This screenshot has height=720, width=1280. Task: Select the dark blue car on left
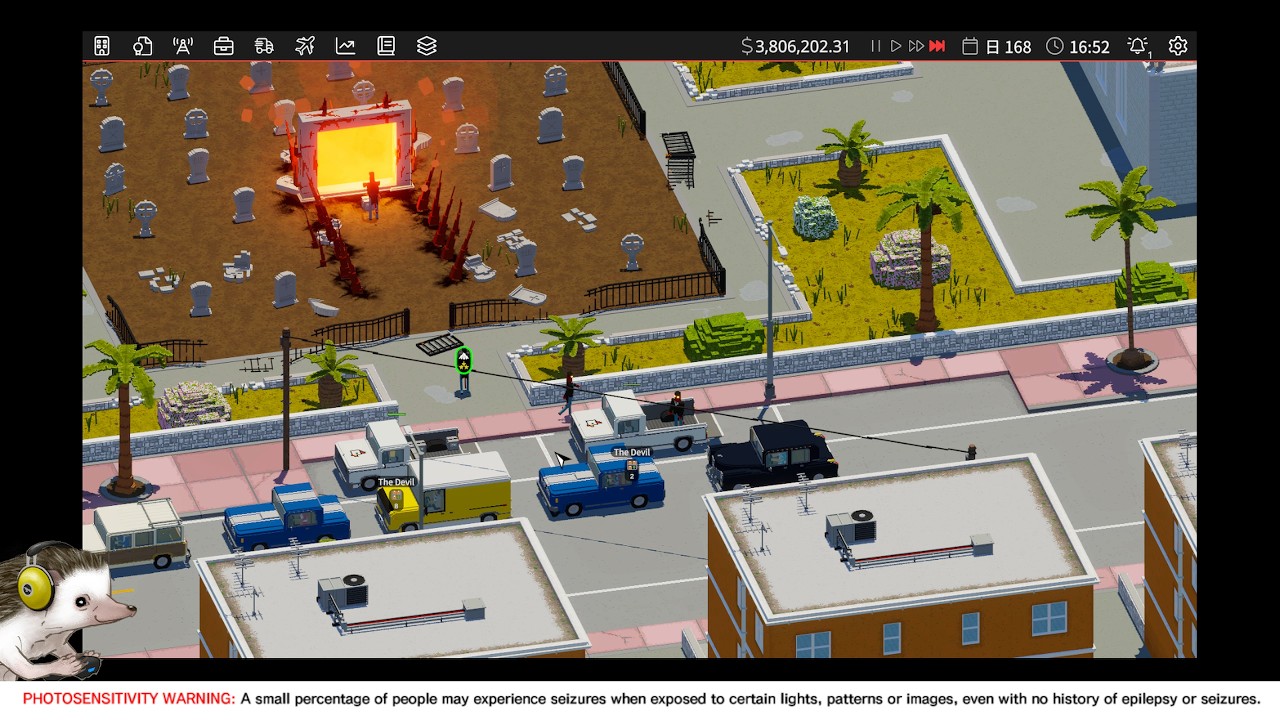(286, 515)
